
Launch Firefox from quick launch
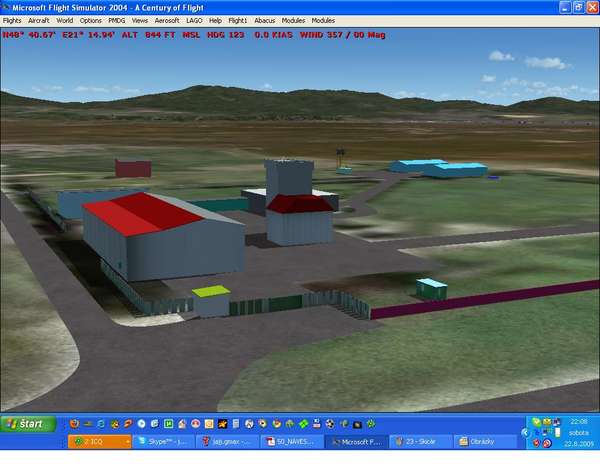(75, 424)
